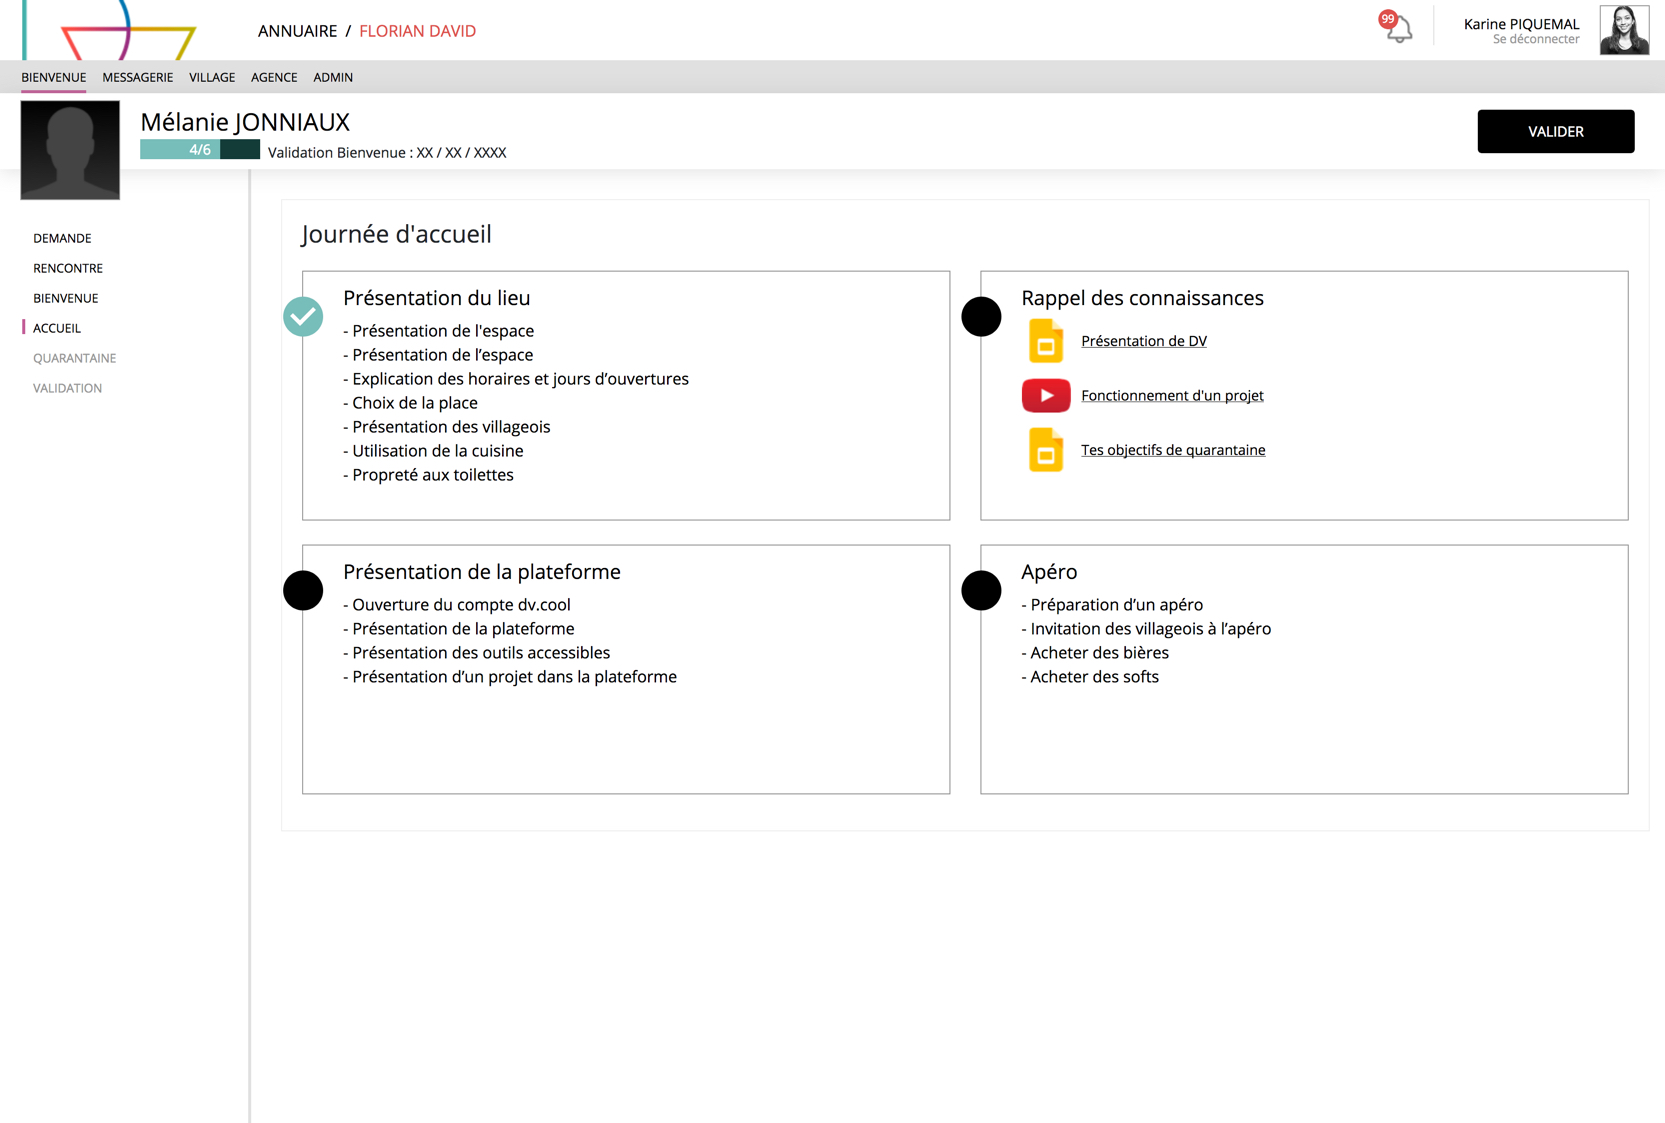Navigate to Annuaire in the breadcrumb
Screen dimensions: 1665x1123
[x=297, y=31]
